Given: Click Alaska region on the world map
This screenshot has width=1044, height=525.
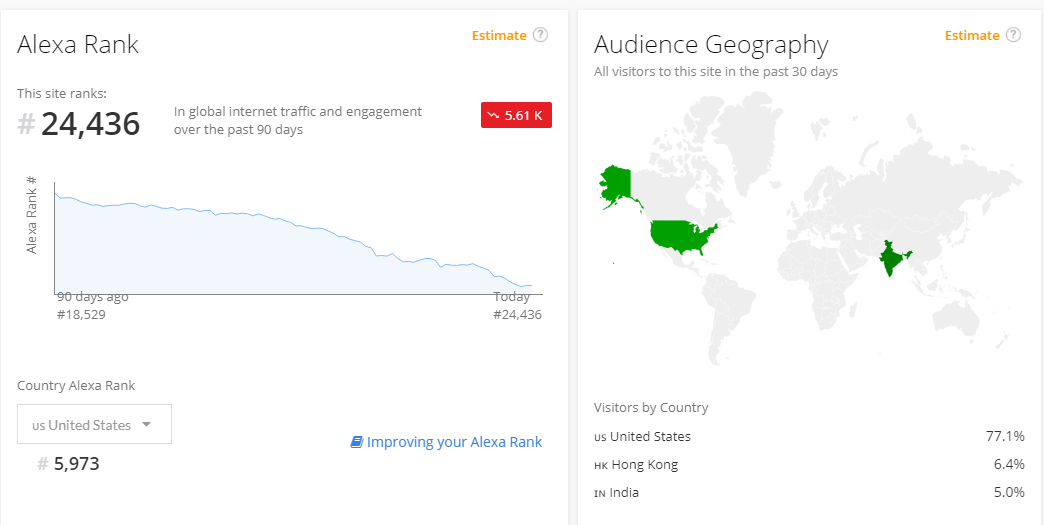Looking at the screenshot, I should click(616, 184).
